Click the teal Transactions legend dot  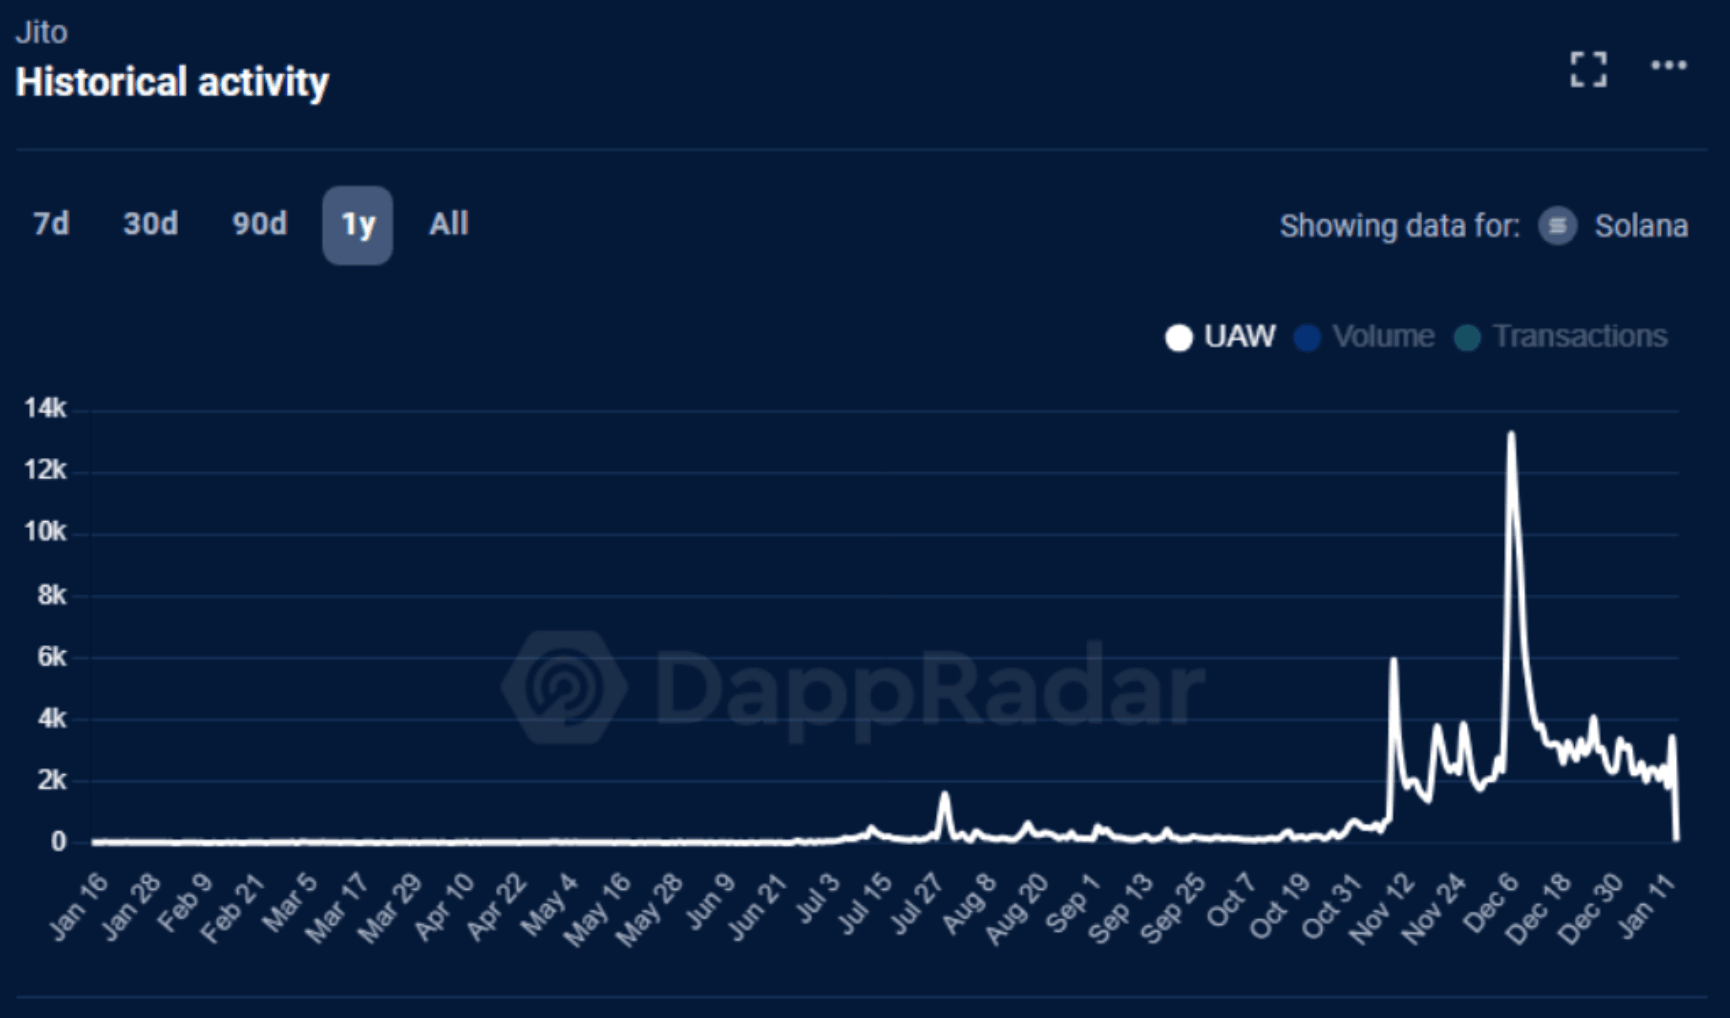click(x=1467, y=338)
